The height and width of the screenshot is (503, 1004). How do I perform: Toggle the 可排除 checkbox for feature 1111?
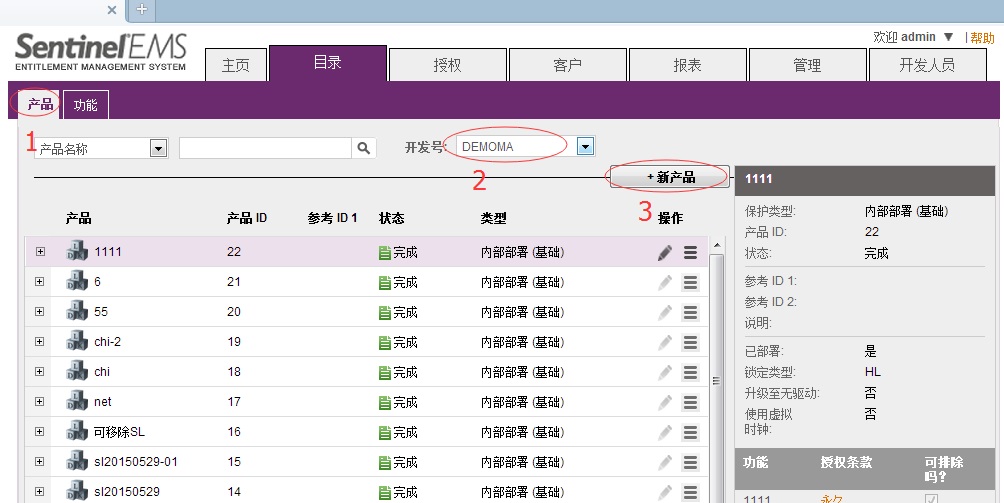(931, 498)
